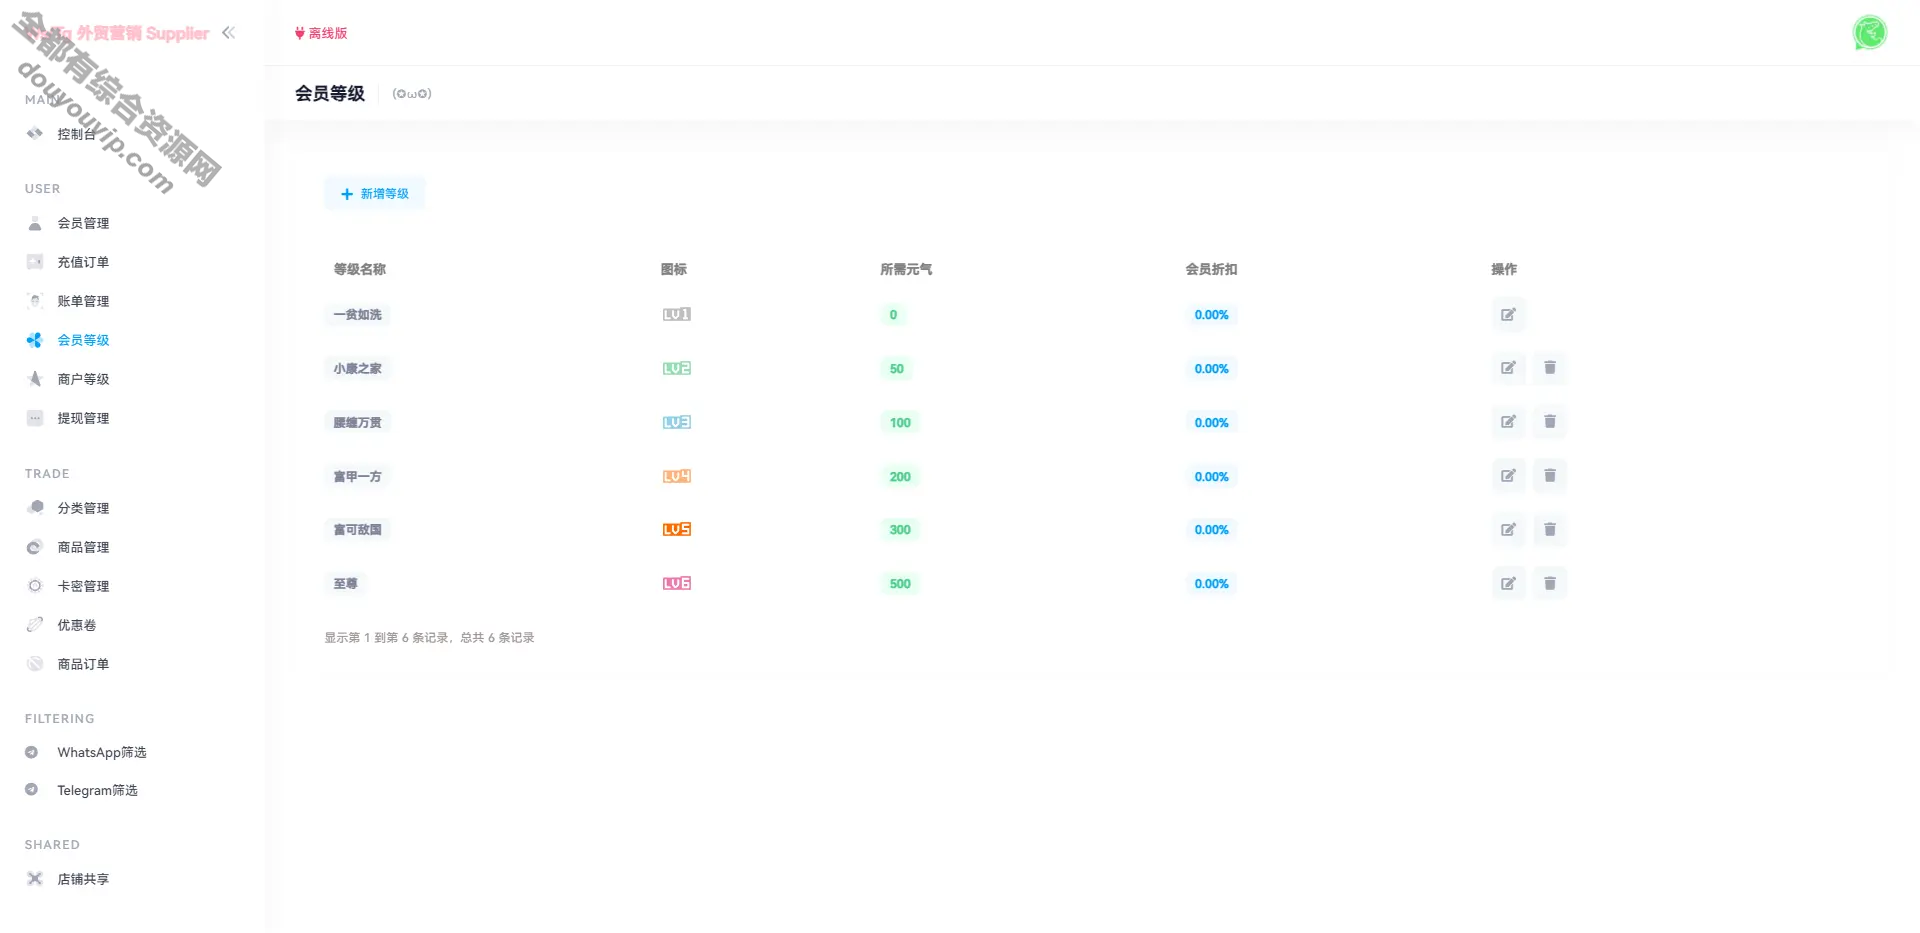Select the 腰缠万贯 level name
Viewport: 1920px width, 933px height.
coord(358,423)
